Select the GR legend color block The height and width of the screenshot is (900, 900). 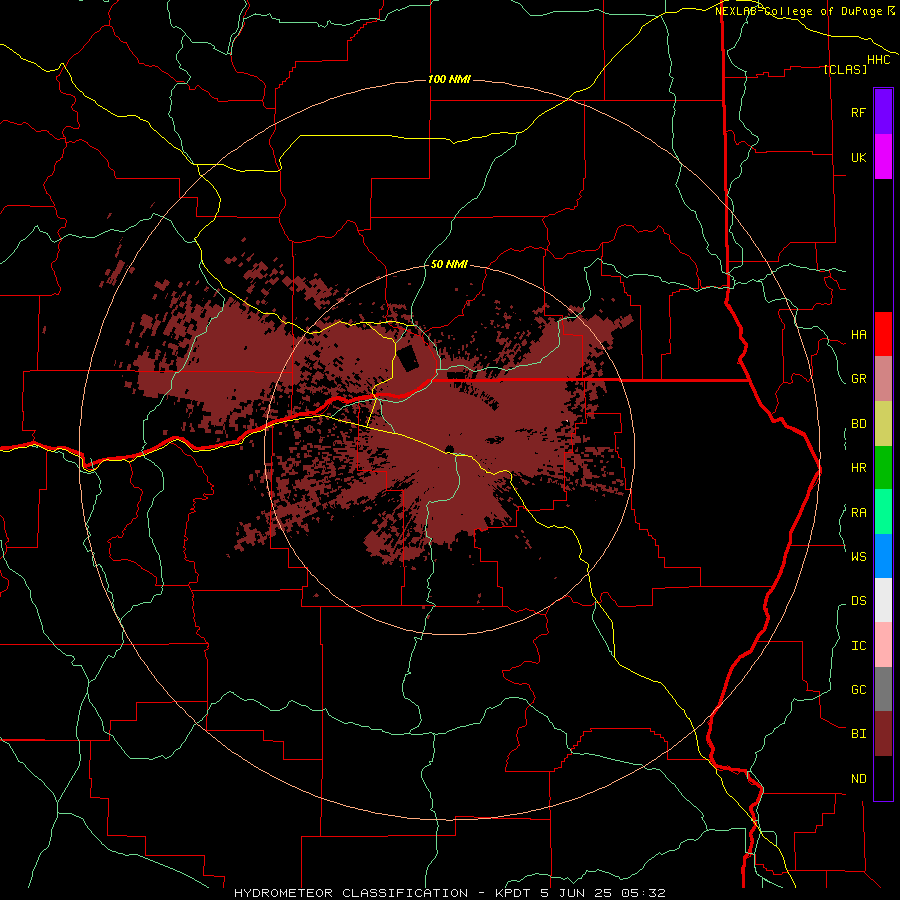[x=883, y=378]
